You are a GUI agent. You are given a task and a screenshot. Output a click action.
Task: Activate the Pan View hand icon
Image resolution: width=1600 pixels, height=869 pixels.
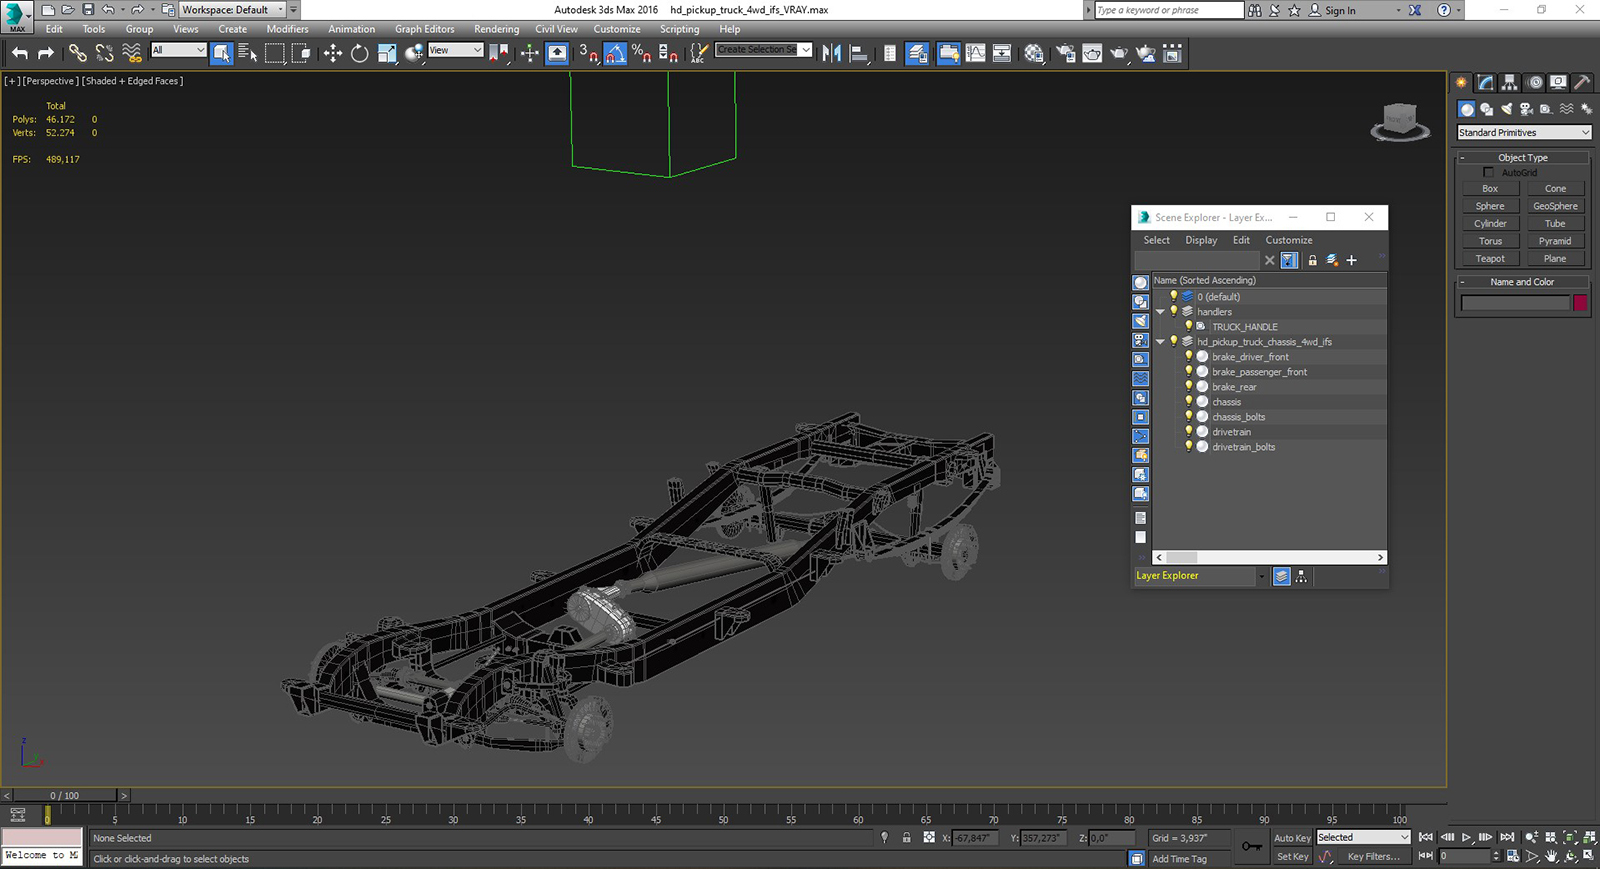coord(1551,856)
